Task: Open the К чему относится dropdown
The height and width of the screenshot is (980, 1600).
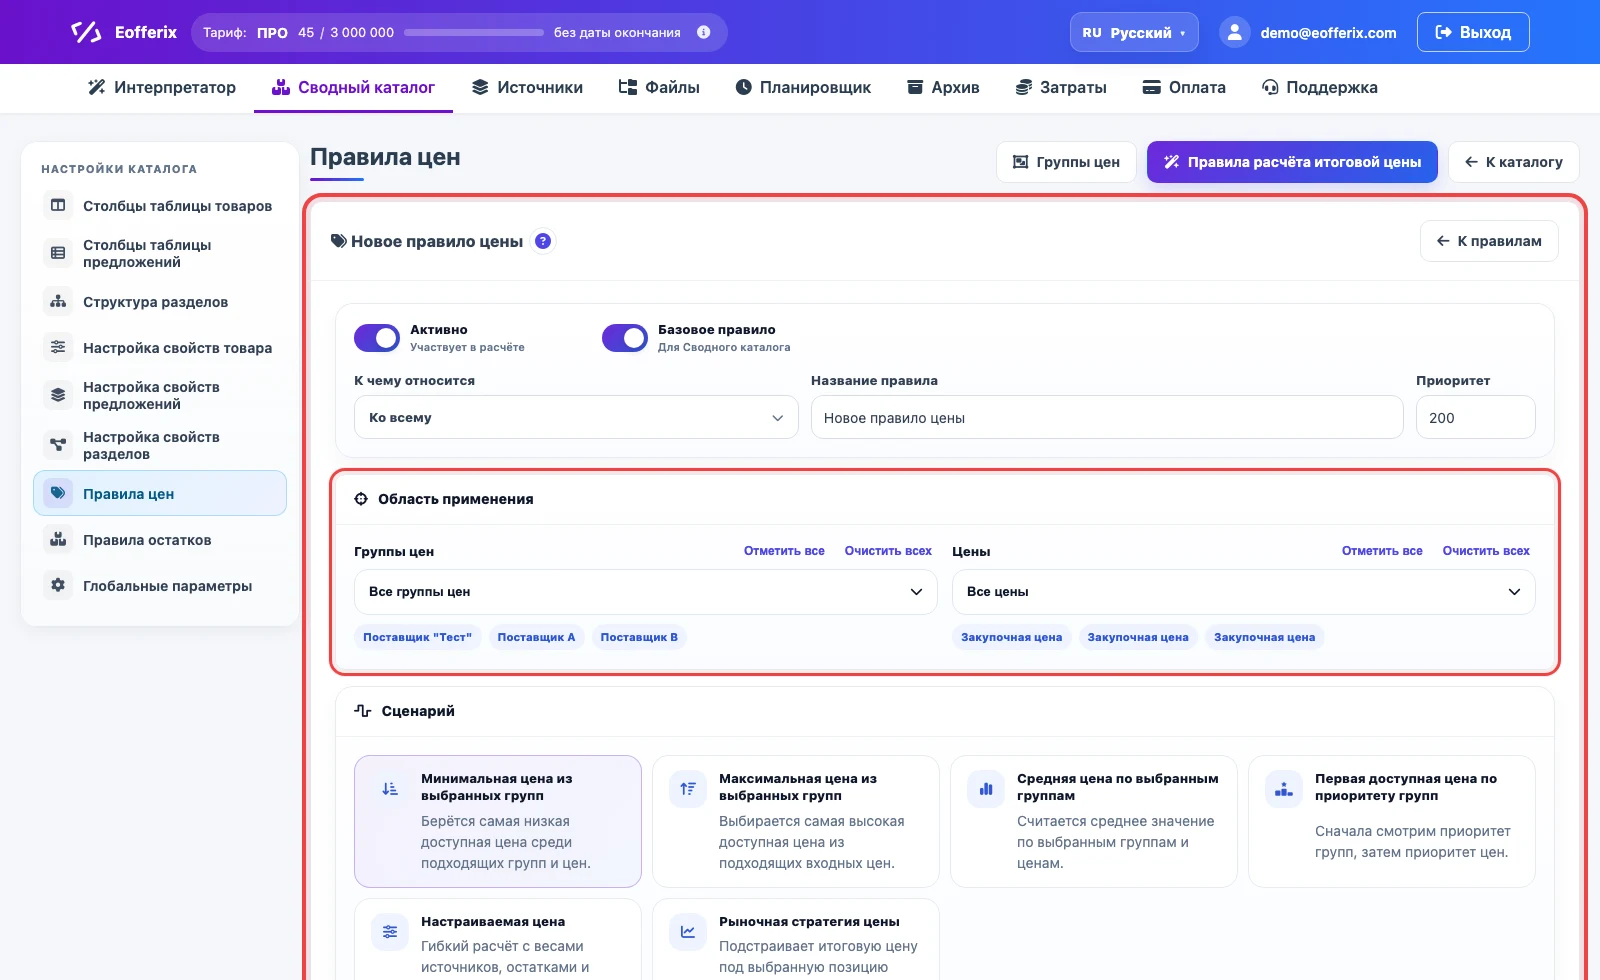Action: (576, 417)
